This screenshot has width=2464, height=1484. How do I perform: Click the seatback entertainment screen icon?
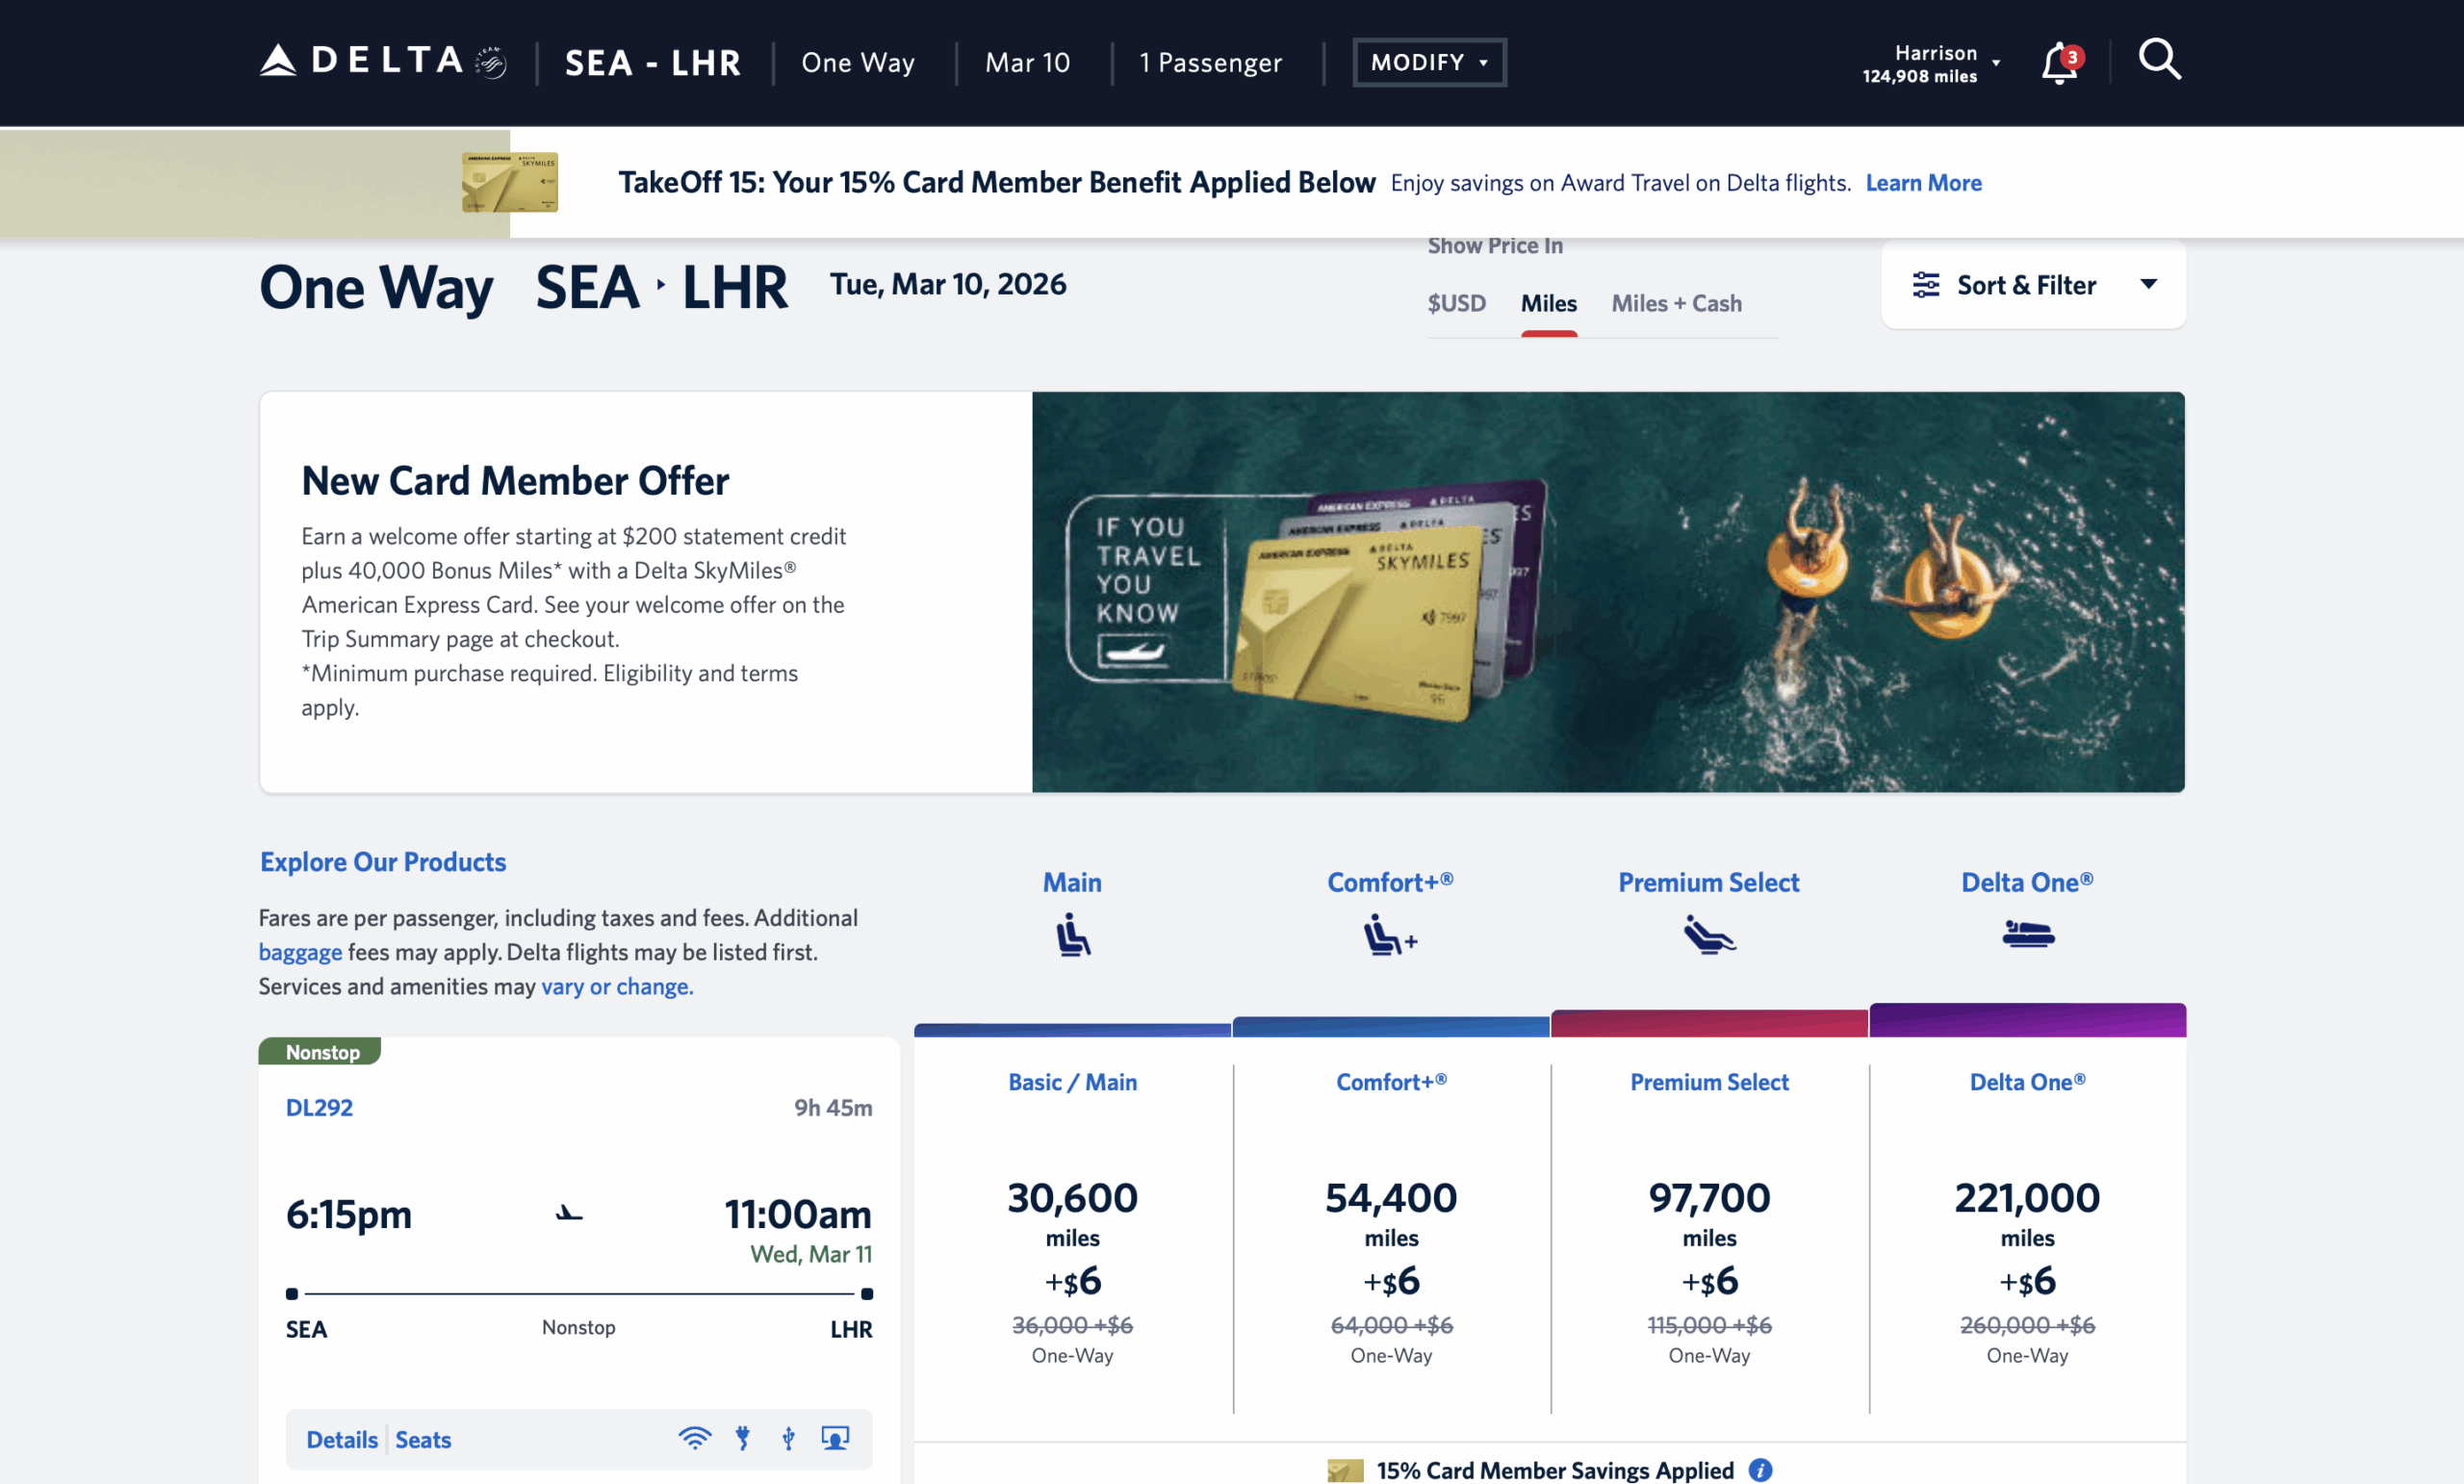[835, 1438]
